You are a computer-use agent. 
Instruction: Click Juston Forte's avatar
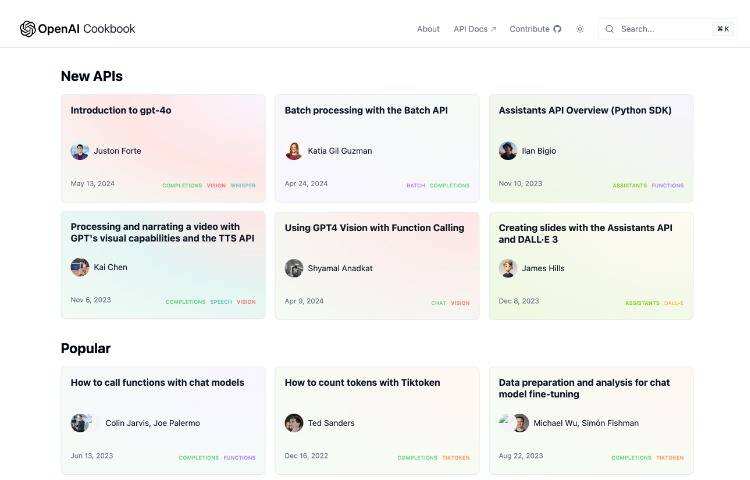pyautogui.click(x=80, y=151)
